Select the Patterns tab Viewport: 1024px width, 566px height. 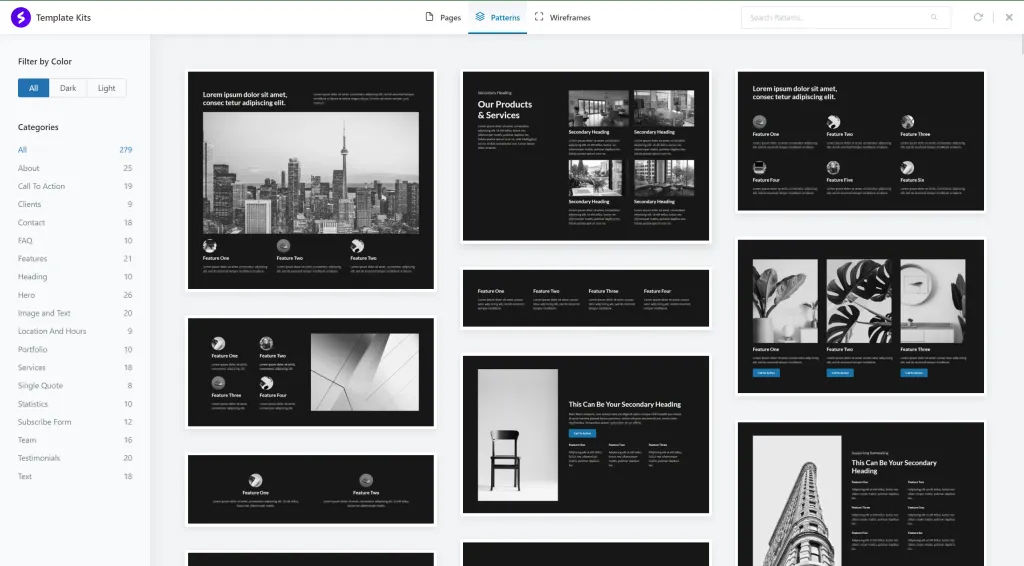tap(497, 17)
